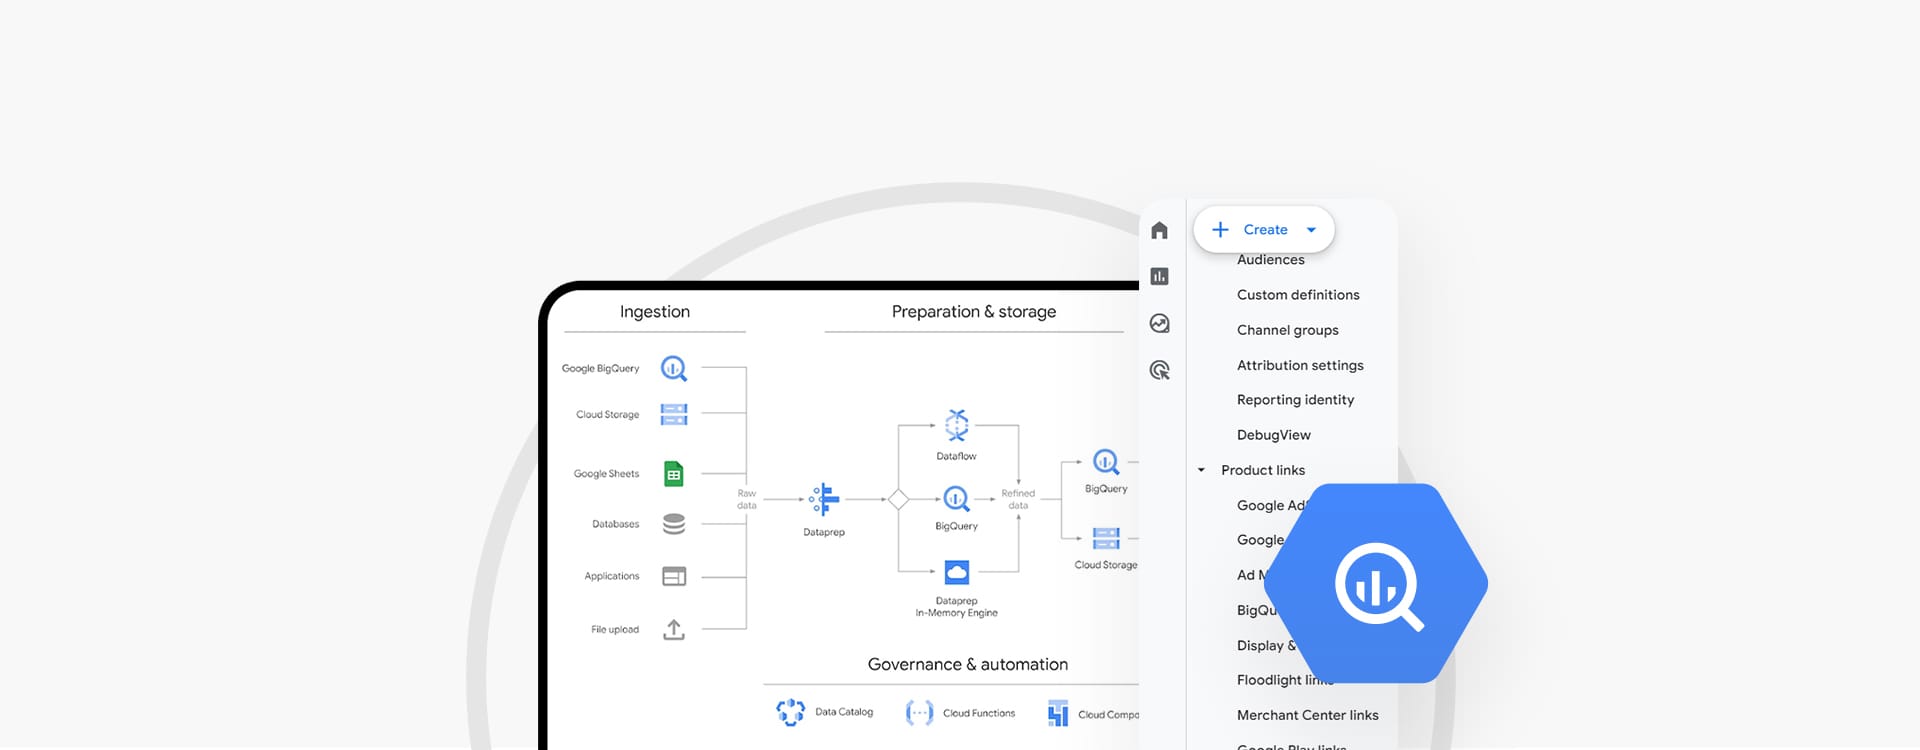Open the Create dropdown arrow
1920x750 pixels.
[1311, 230]
